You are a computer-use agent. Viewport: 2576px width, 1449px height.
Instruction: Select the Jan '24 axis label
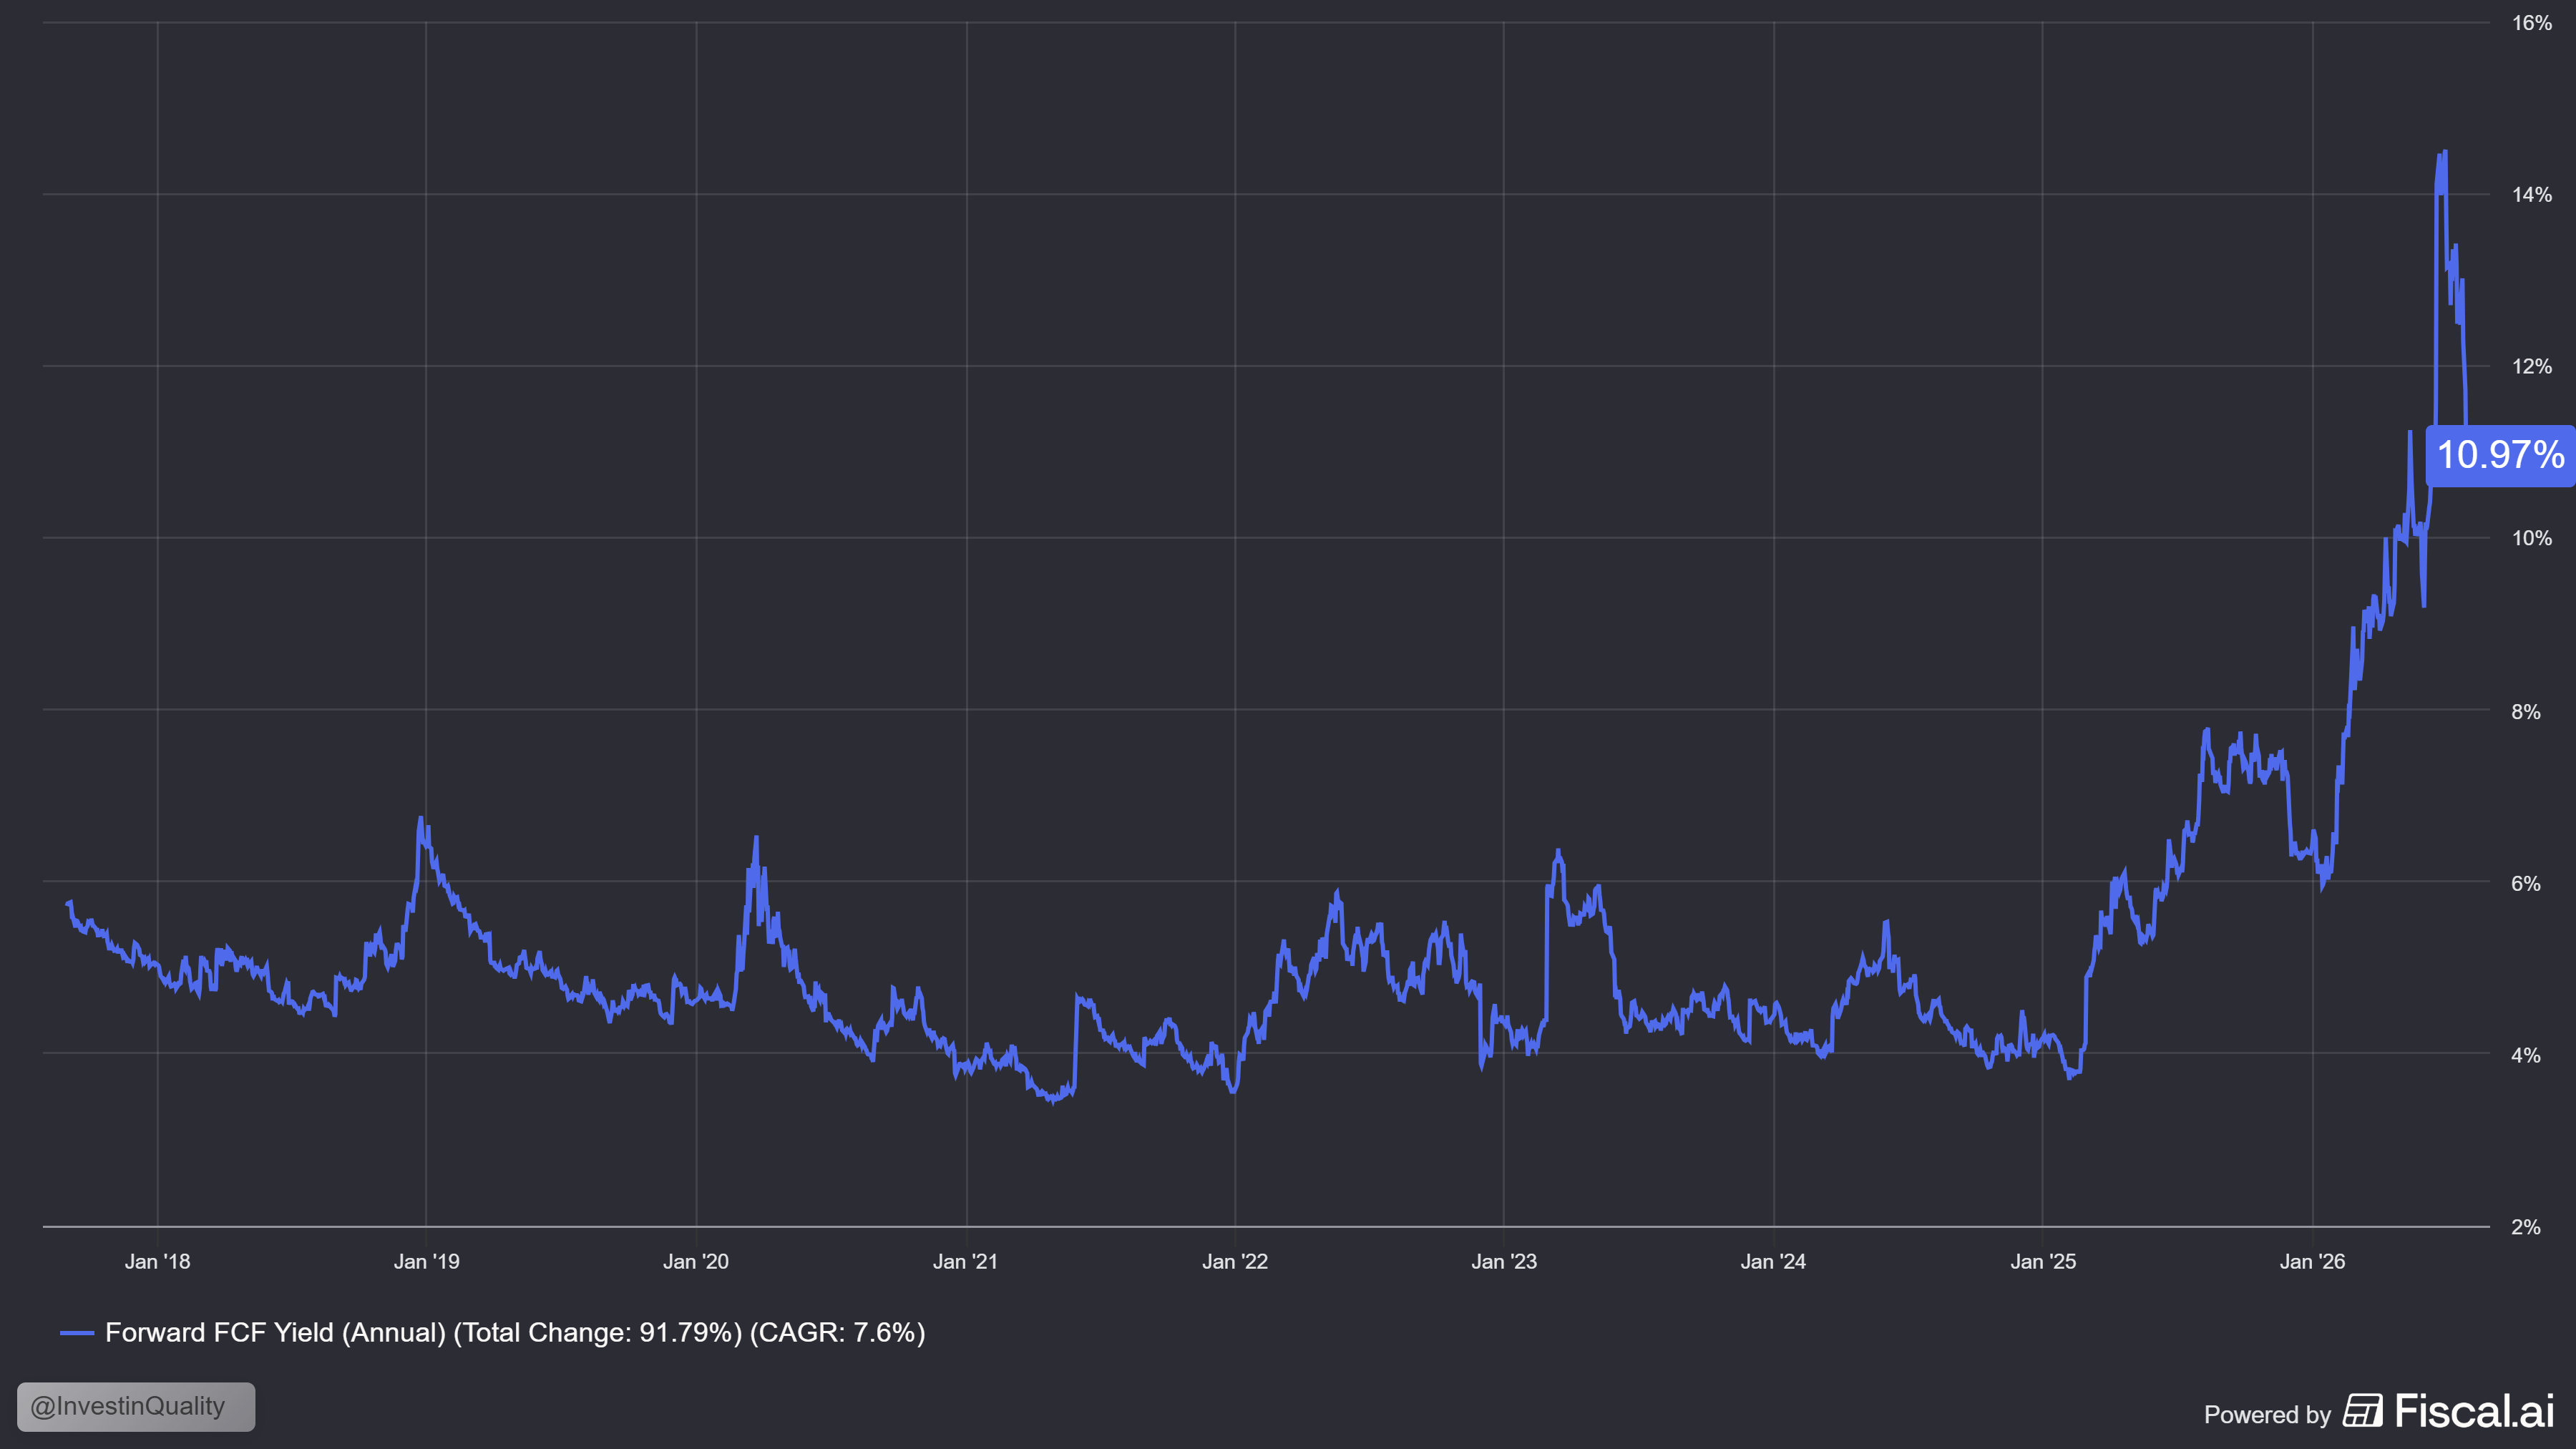click(1773, 1262)
